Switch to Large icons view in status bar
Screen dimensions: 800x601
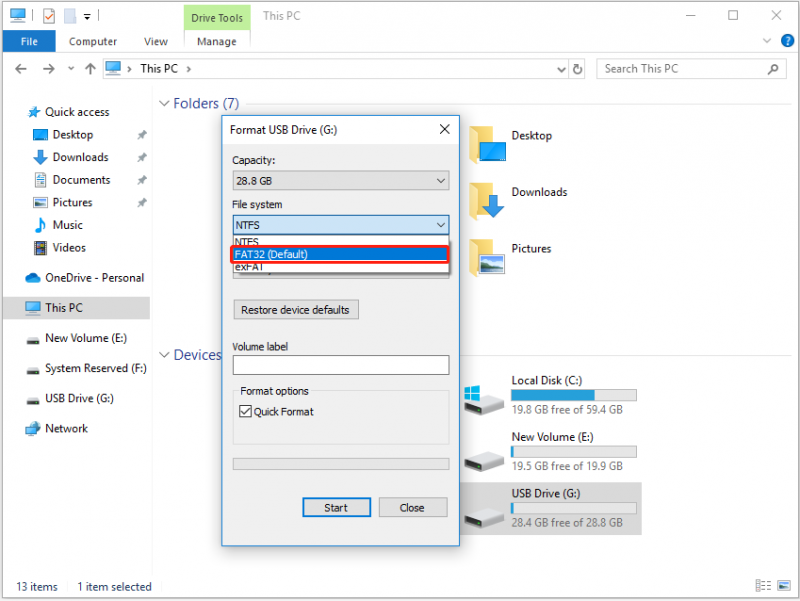[x=784, y=585]
